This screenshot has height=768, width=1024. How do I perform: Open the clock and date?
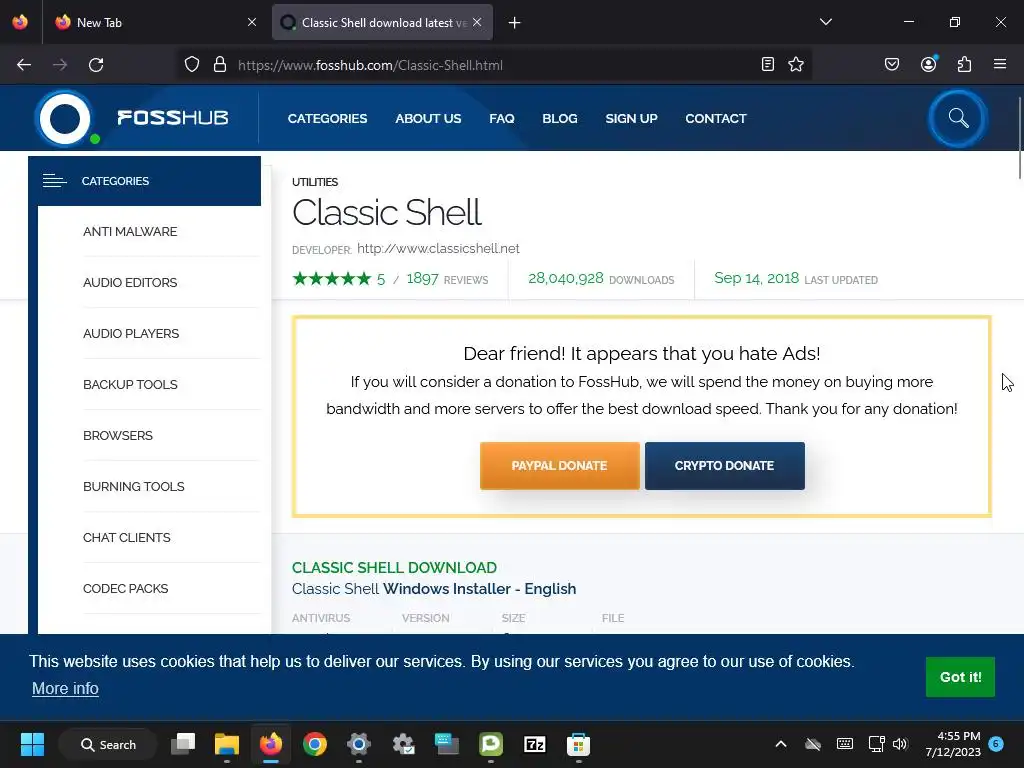click(953, 744)
